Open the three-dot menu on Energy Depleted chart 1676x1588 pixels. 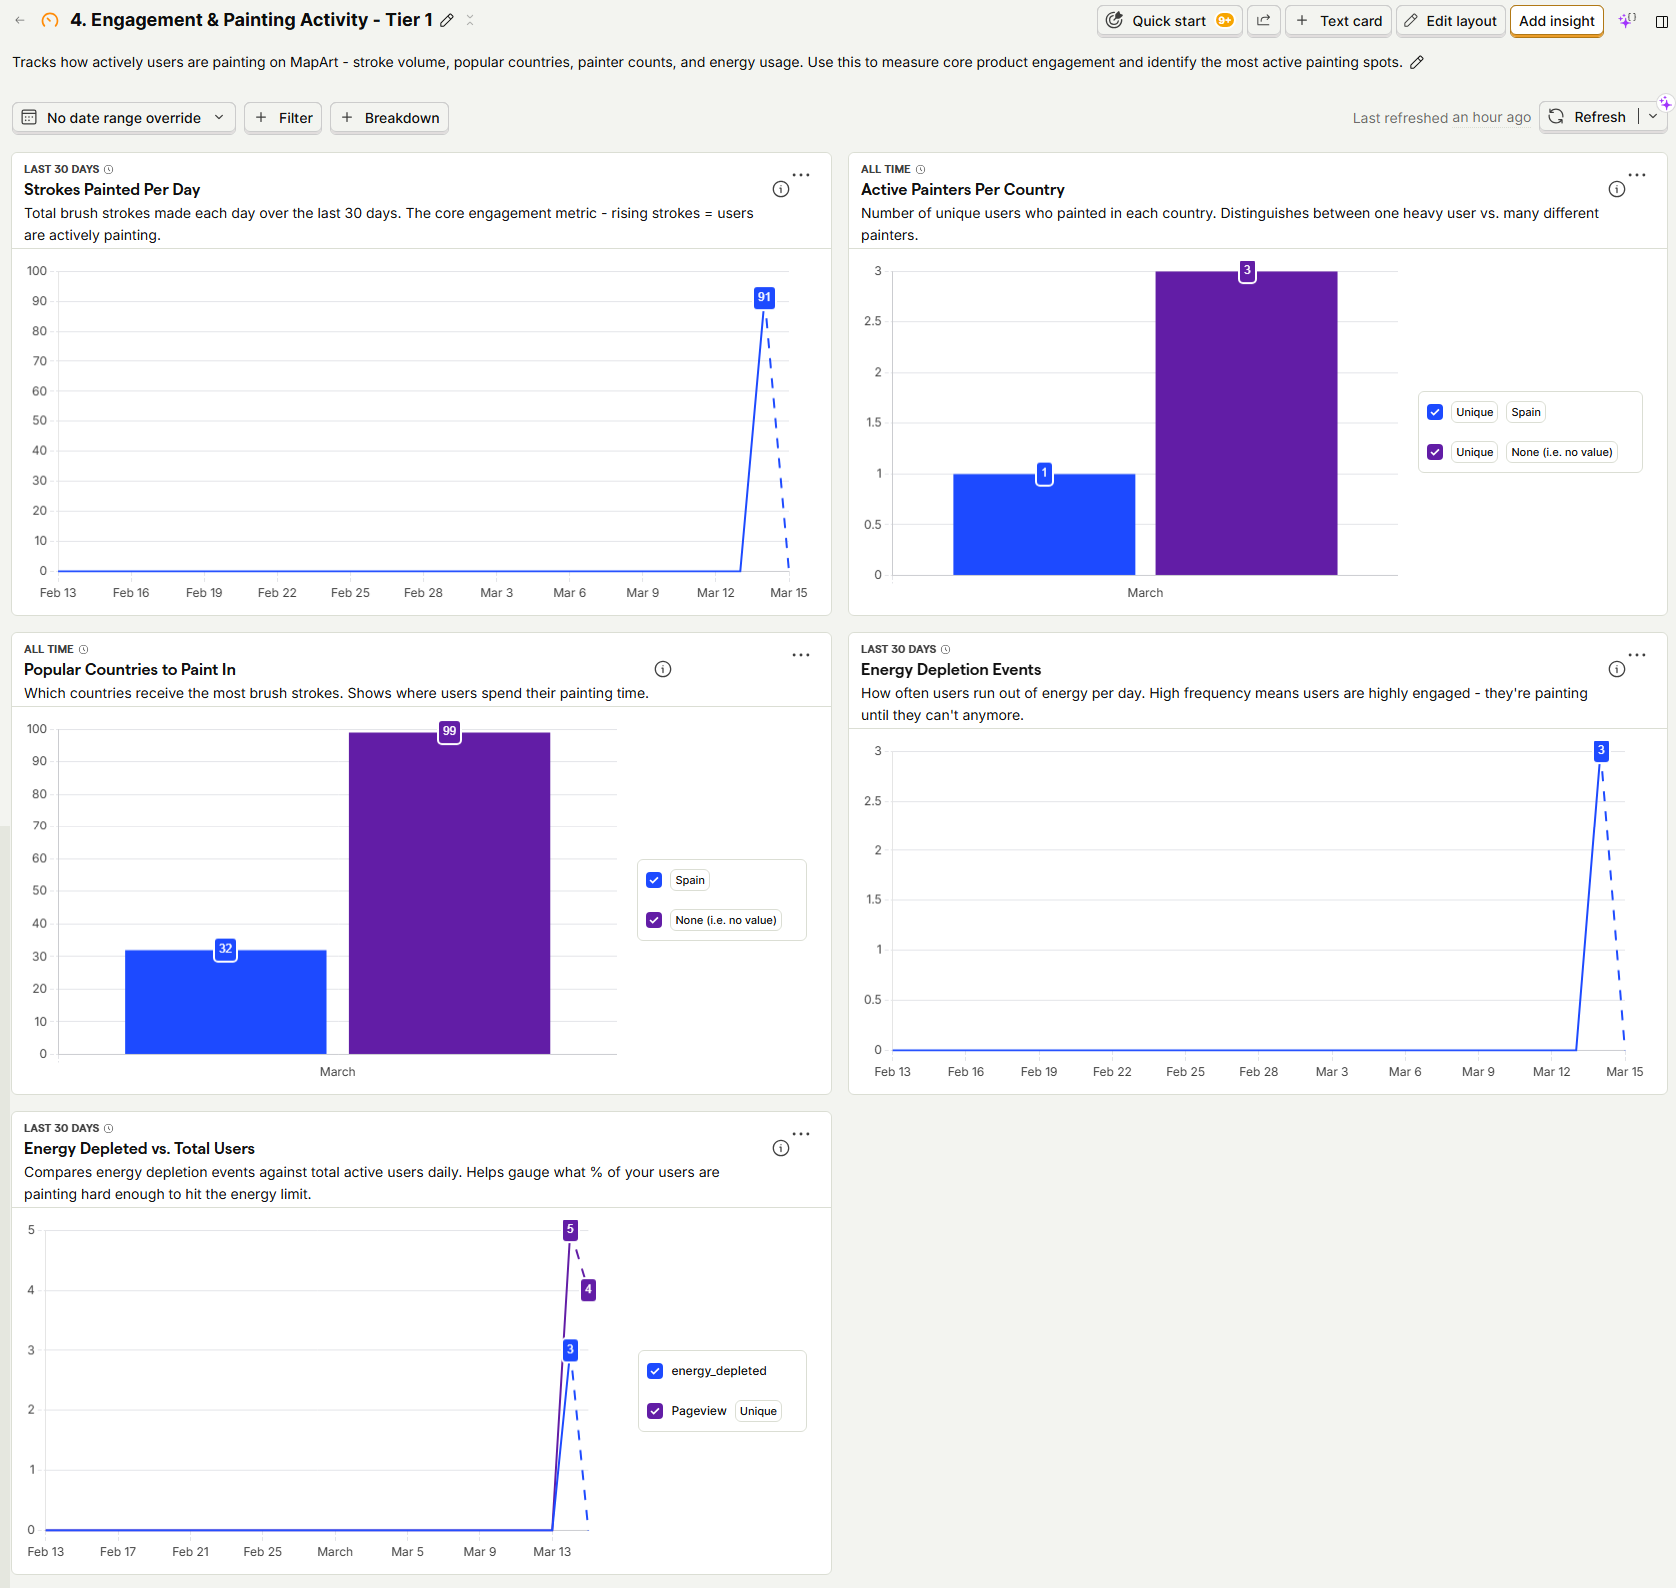pos(800,1133)
